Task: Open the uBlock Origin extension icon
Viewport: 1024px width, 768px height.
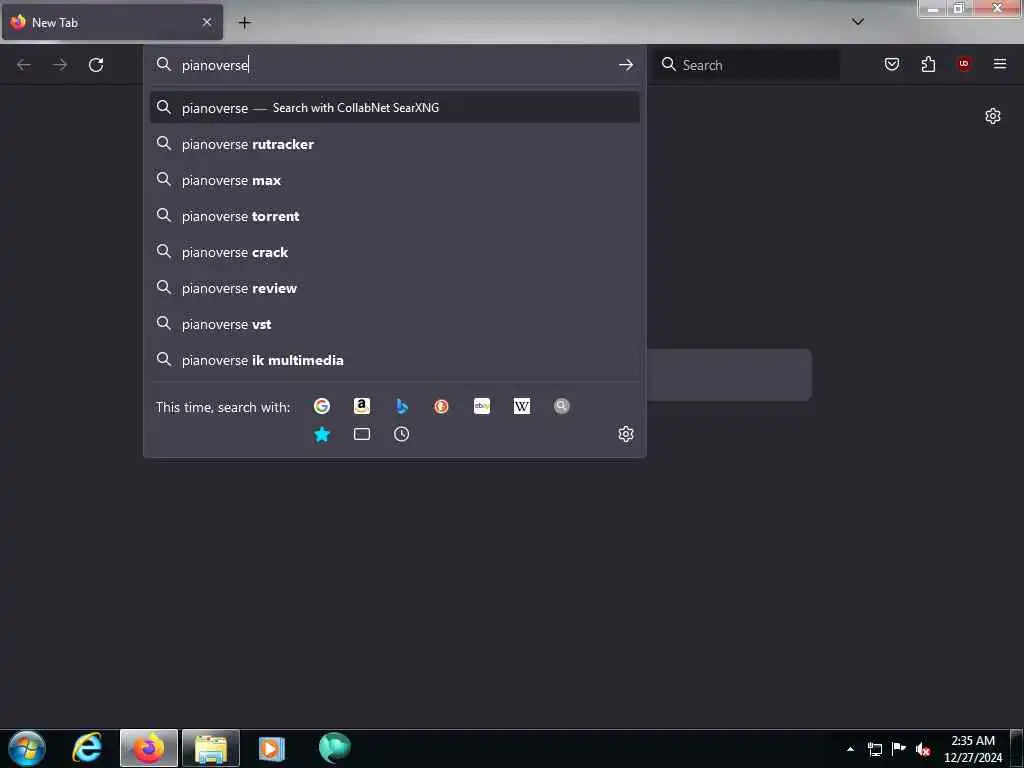Action: click(x=964, y=64)
